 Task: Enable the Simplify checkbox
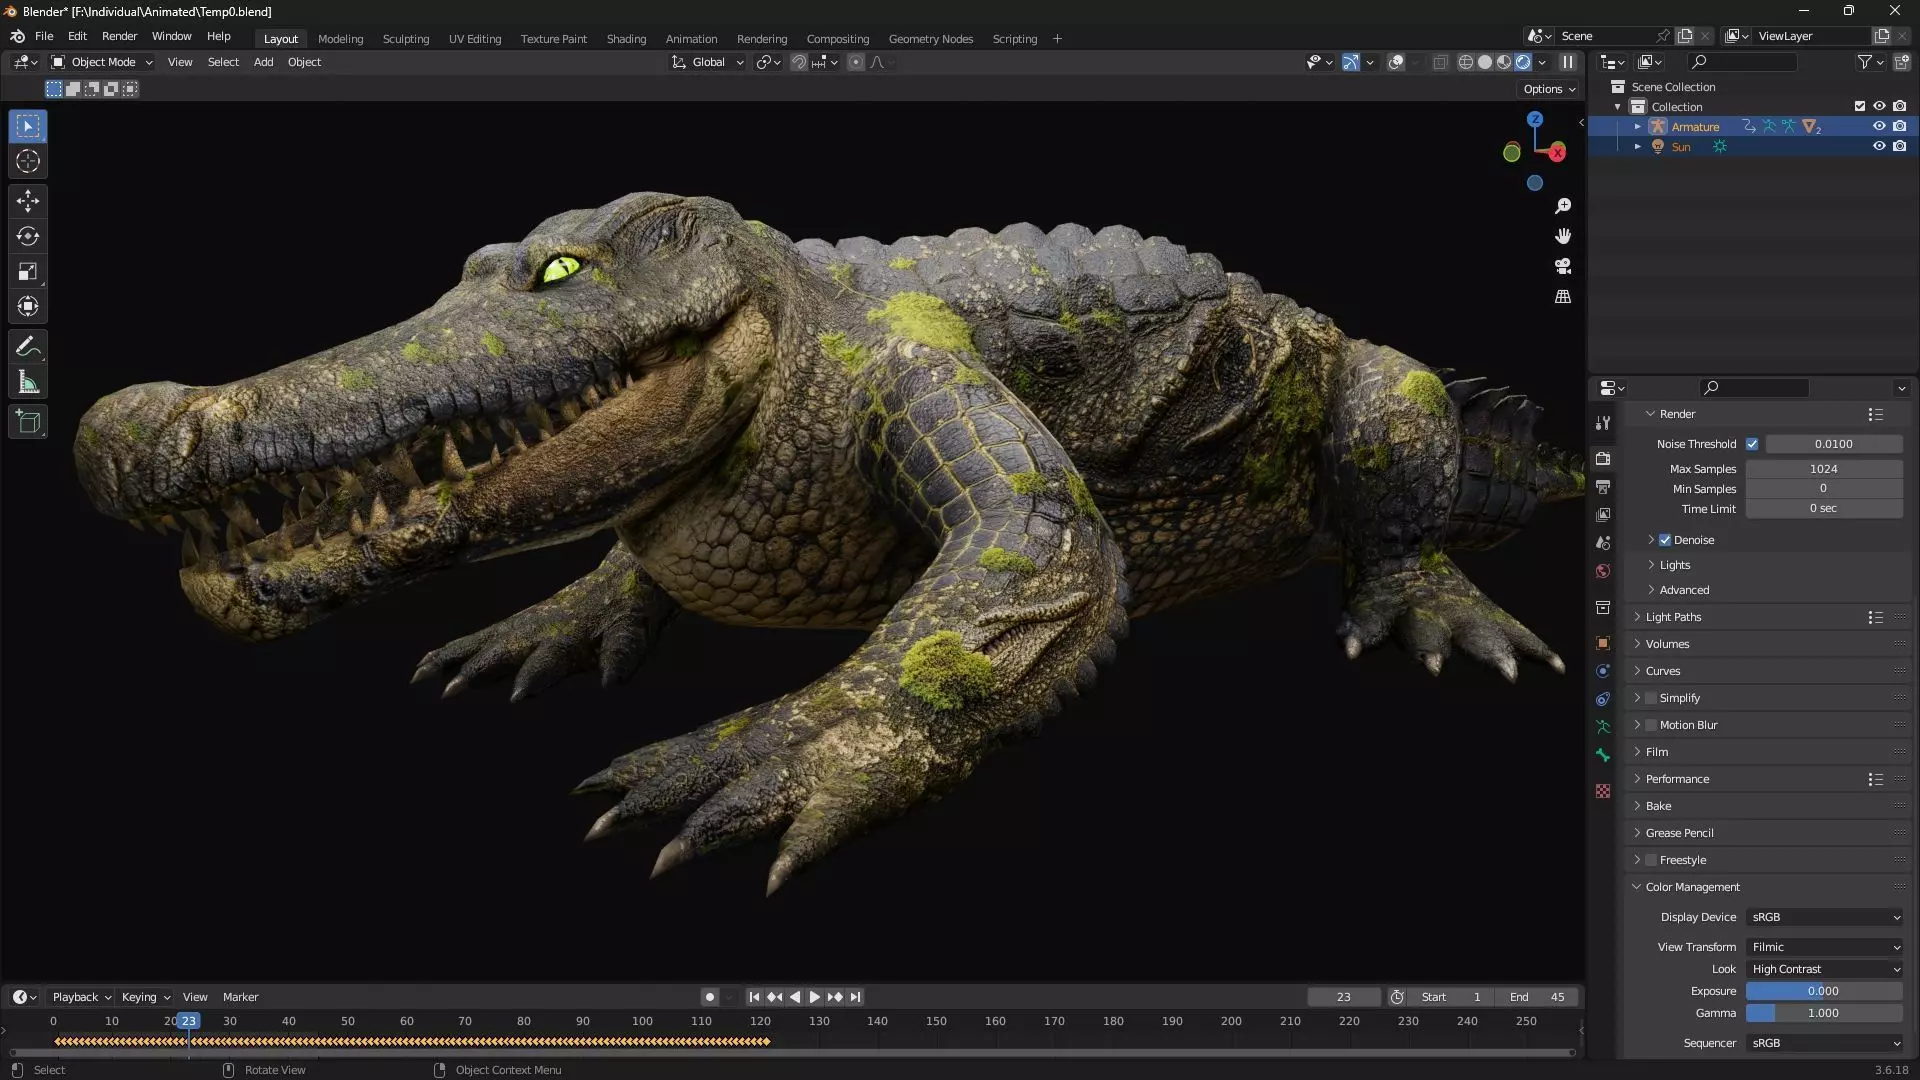coord(1651,698)
